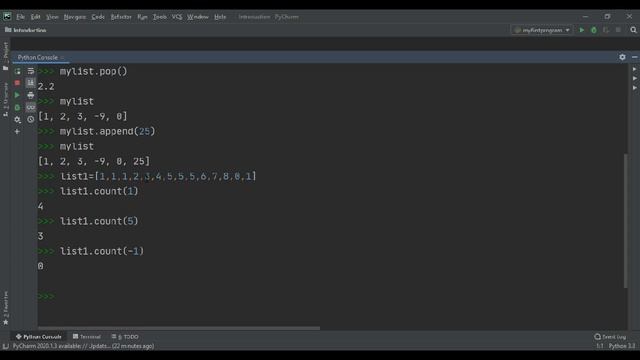The height and width of the screenshot is (360, 640).
Task: Open the View menu
Action: point(52,17)
